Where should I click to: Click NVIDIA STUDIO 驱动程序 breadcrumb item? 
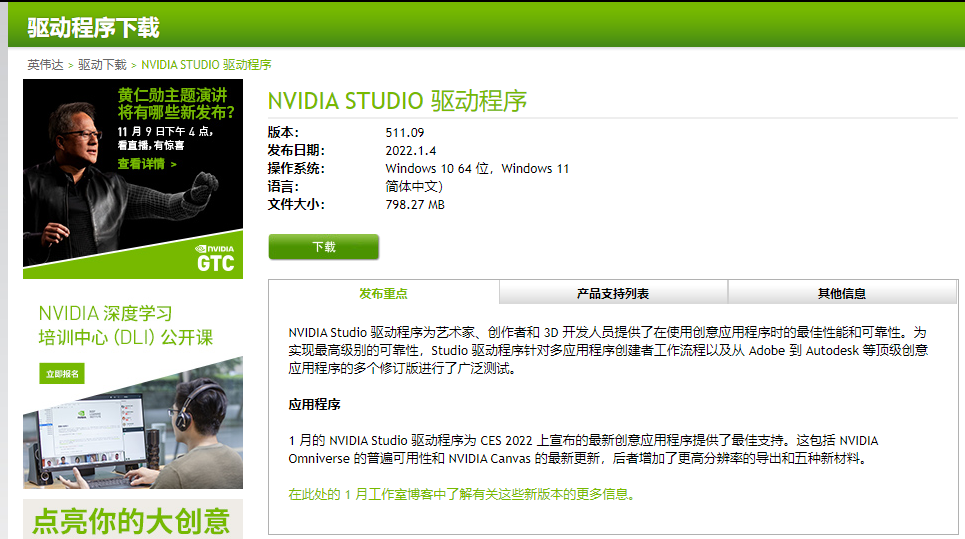[206, 64]
